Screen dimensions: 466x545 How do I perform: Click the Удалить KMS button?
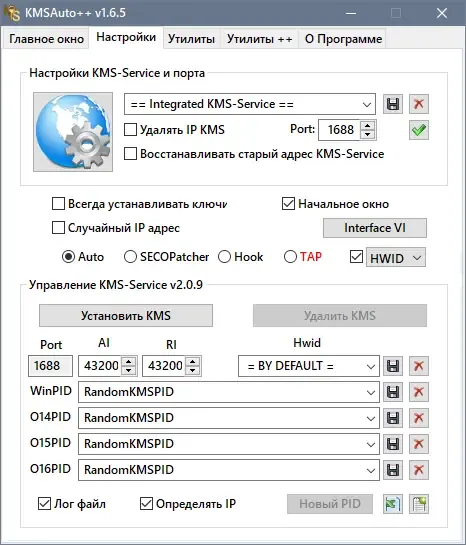click(x=340, y=316)
